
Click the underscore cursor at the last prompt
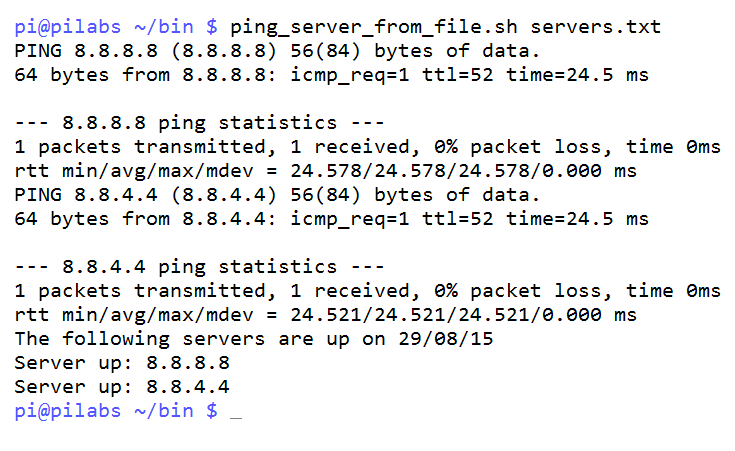click(235, 414)
